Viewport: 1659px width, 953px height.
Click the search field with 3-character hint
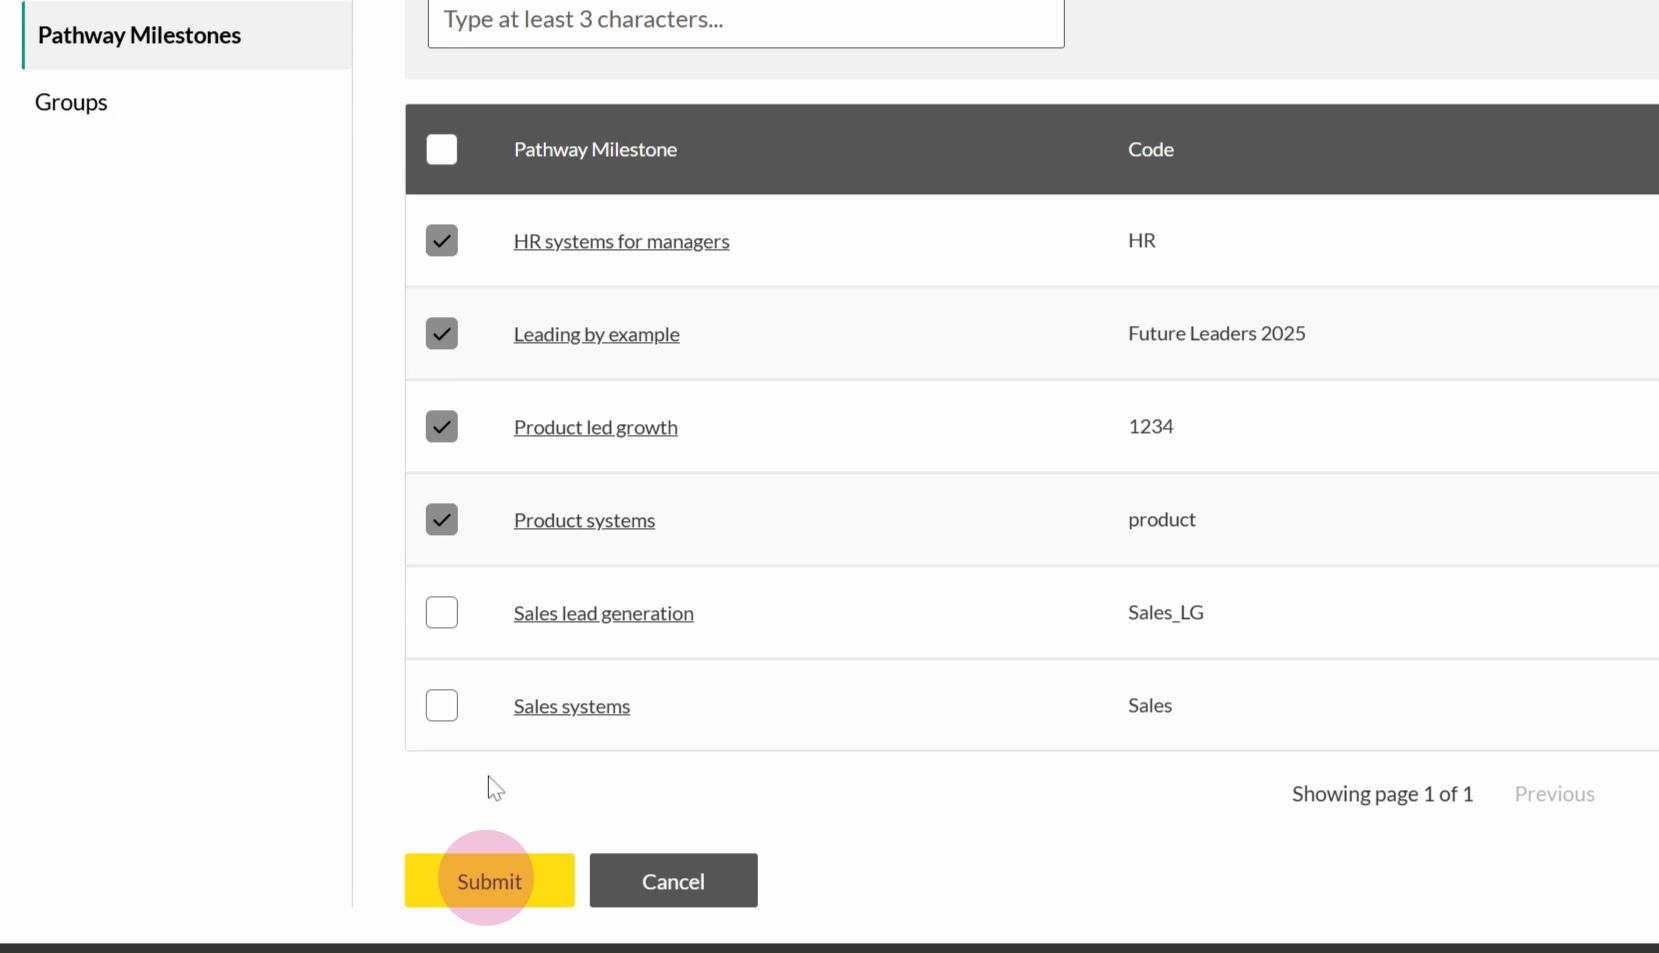[745, 21]
